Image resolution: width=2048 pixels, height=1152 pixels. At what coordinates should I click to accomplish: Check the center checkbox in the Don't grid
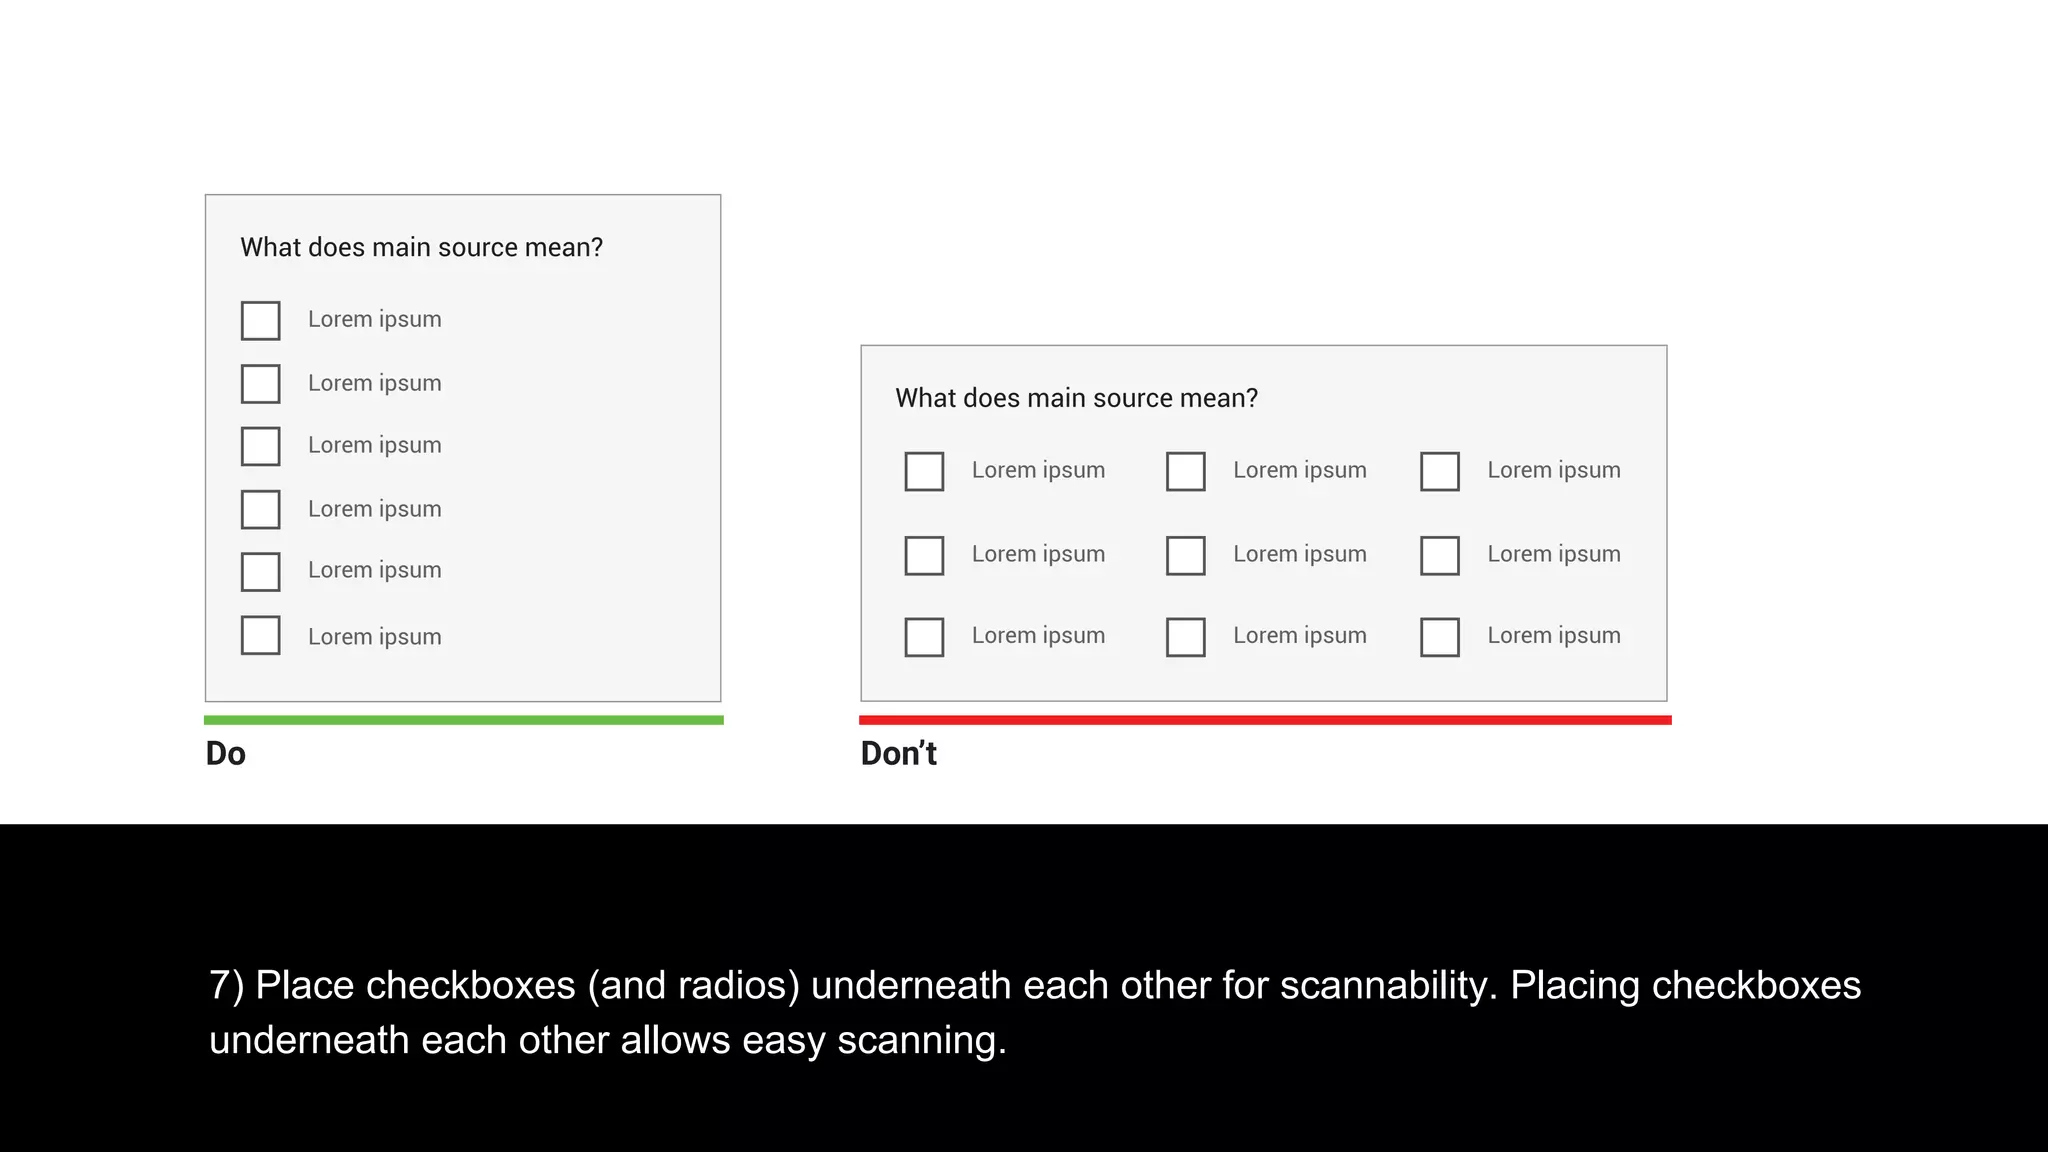tap(1185, 555)
